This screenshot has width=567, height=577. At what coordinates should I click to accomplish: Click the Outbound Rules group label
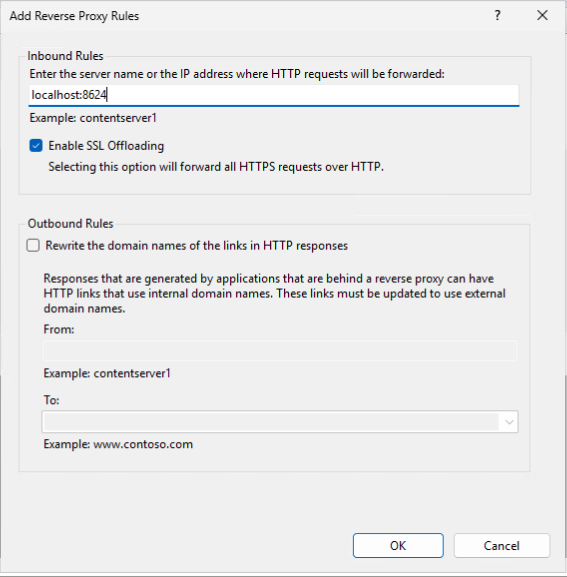[70, 224]
